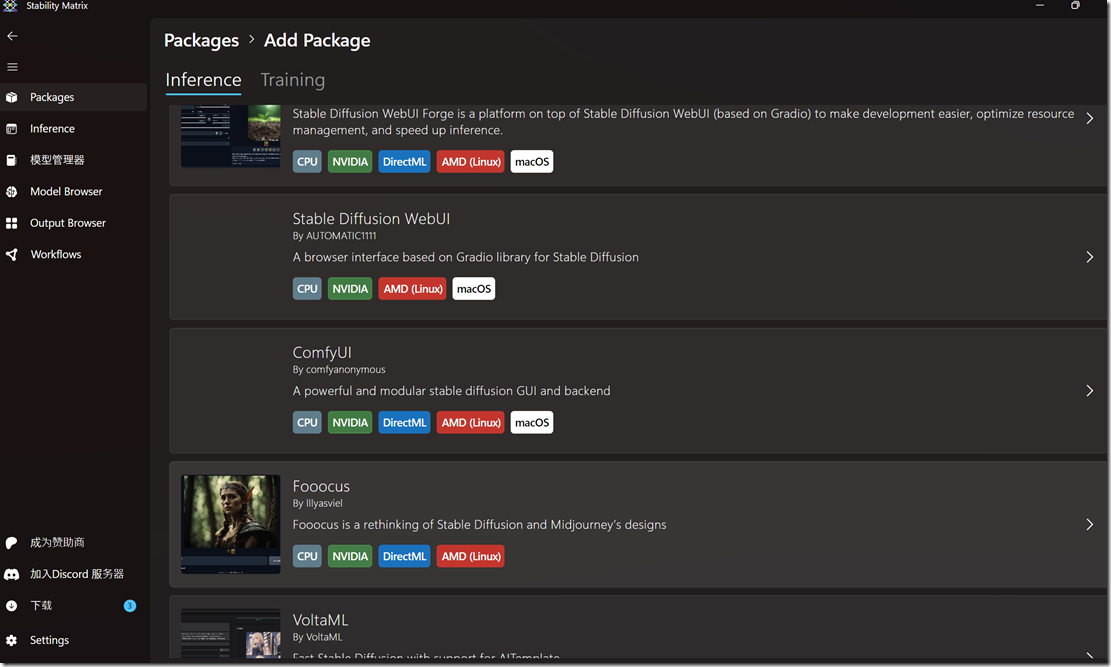Viewport: 1111px width, 667px height.
Task: Click macOS badge on ComfyUI card
Action: coord(531,422)
